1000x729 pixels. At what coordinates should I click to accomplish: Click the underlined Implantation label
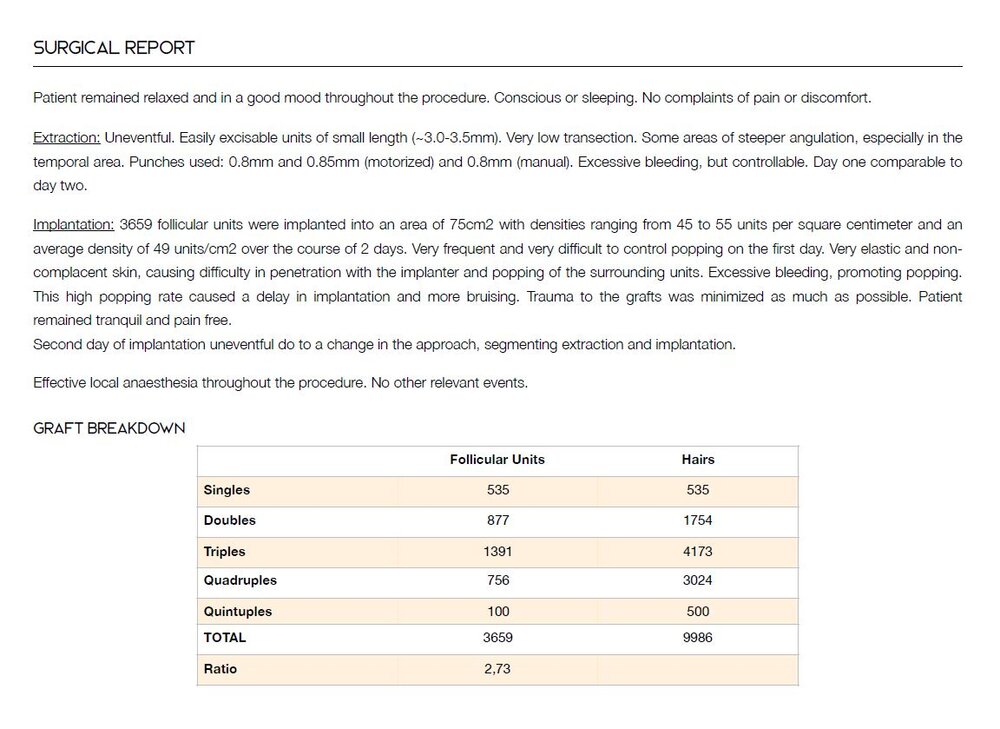[x=74, y=224]
